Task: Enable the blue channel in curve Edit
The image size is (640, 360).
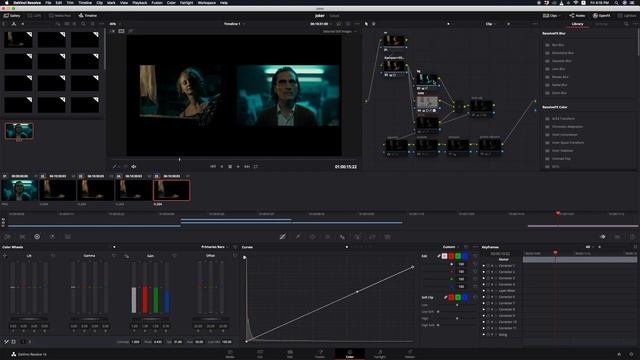Action: pos(464,256)
